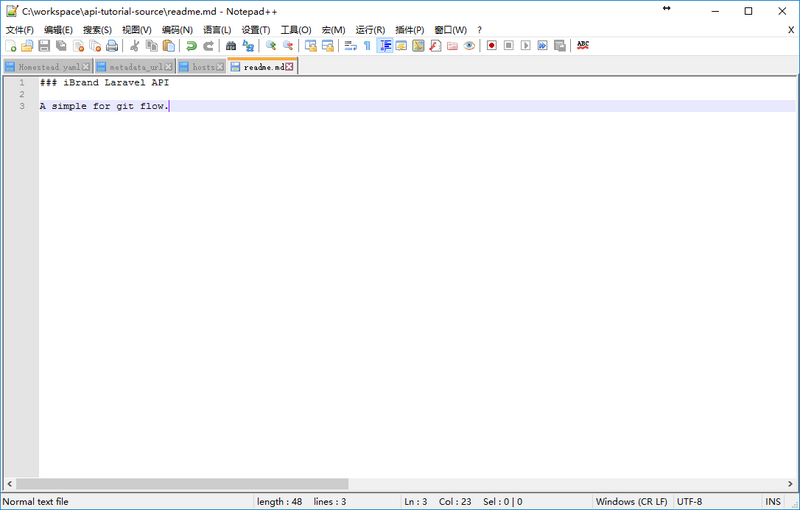Open the 编辑(E) menu

(58, 30)
